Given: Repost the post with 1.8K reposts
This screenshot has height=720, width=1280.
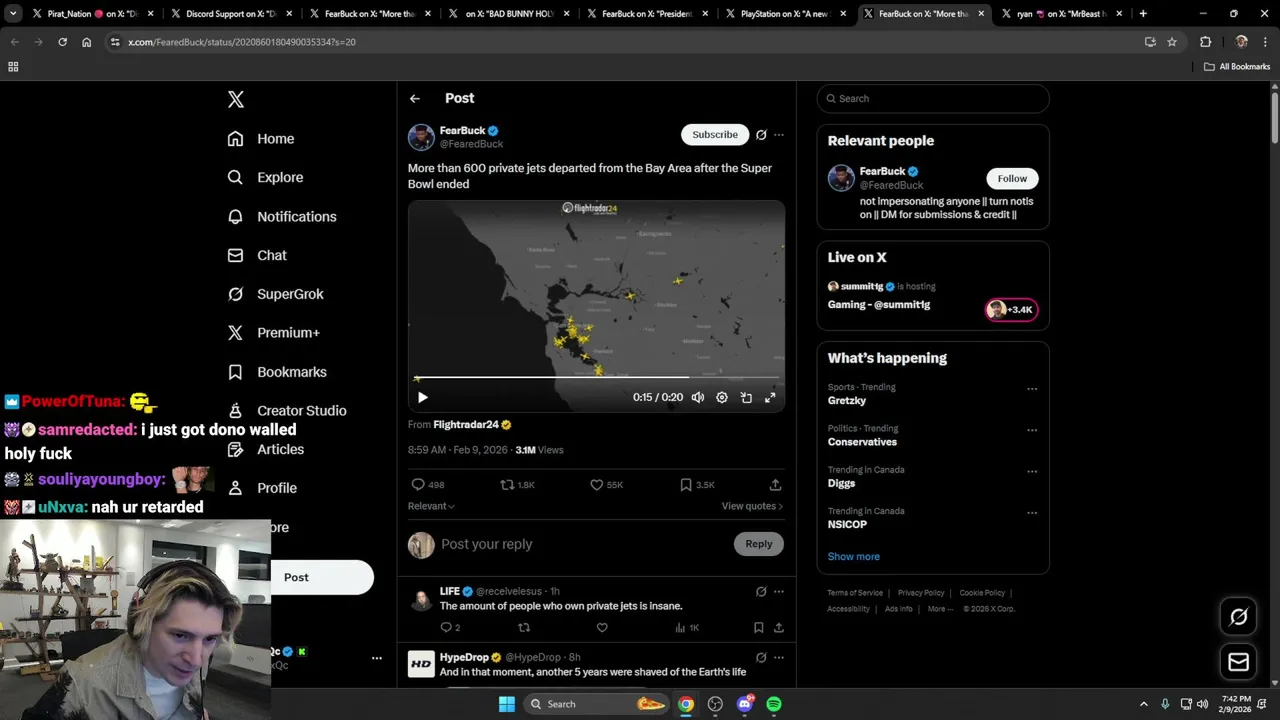Looking at the screenshot, I should [x=518, y=485].
